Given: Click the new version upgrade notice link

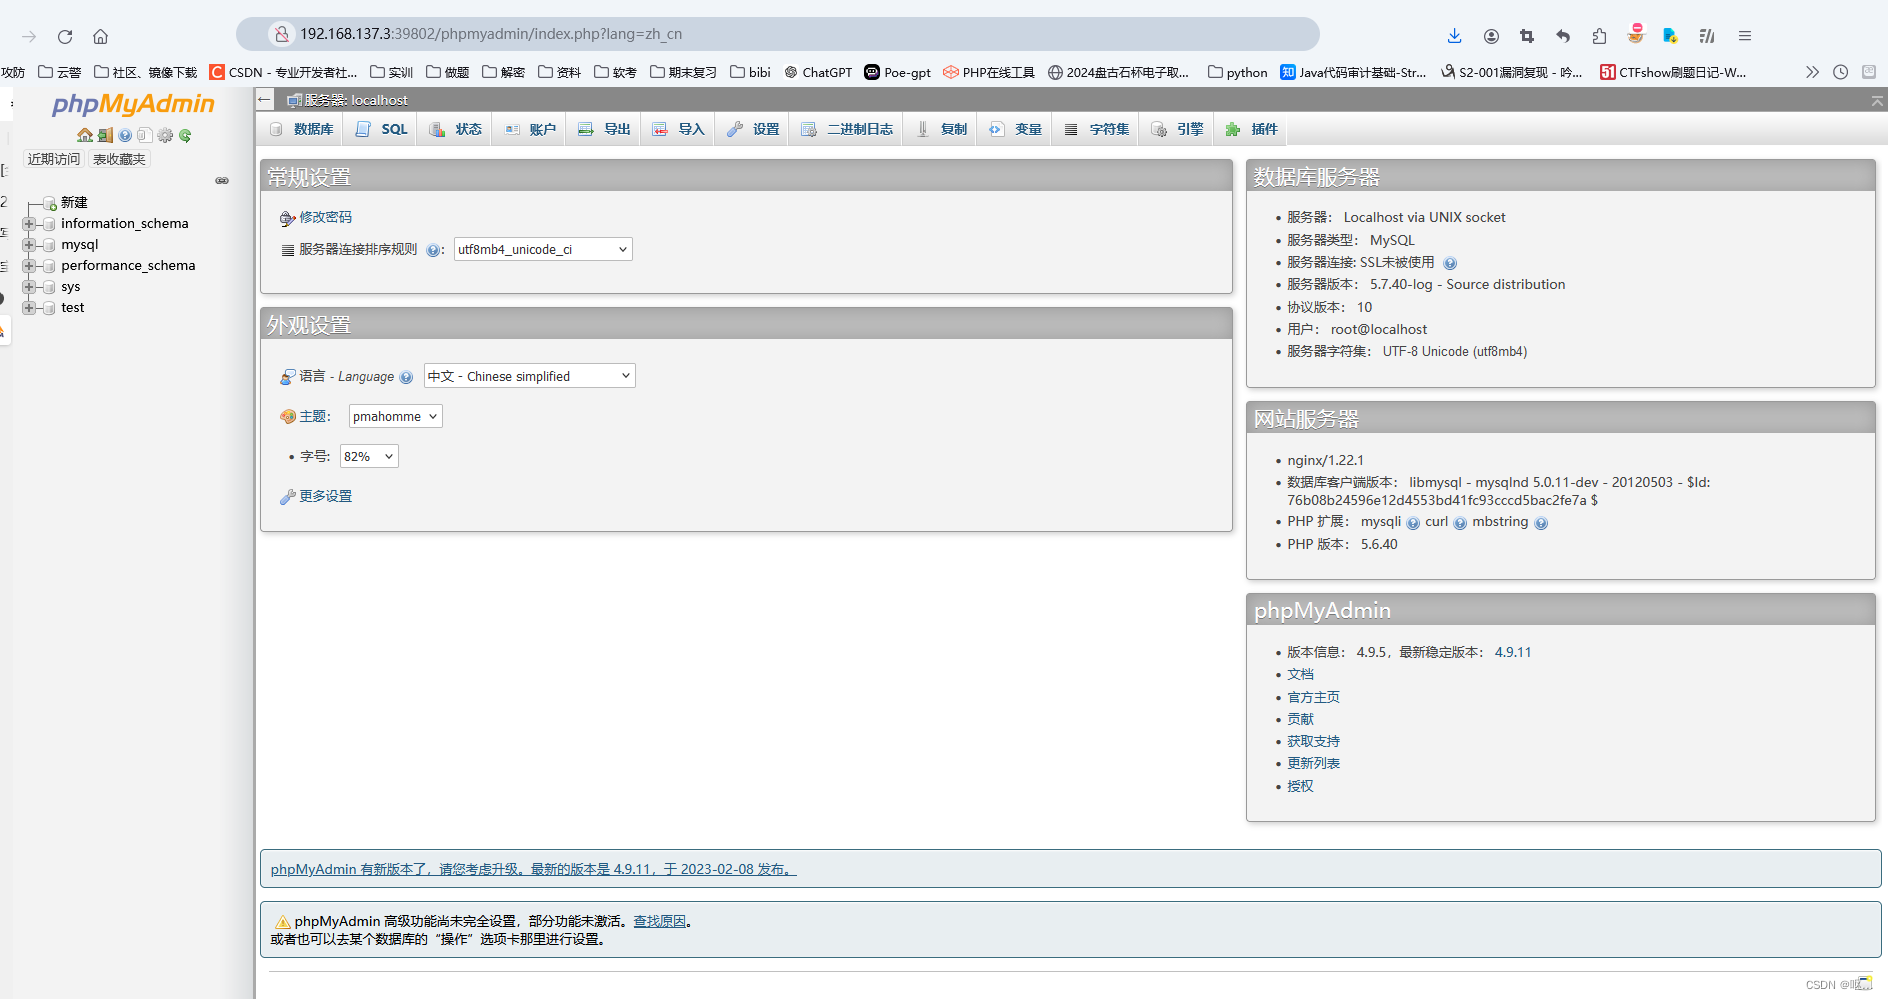Looking at the screenshot, I should pos(533,870).
